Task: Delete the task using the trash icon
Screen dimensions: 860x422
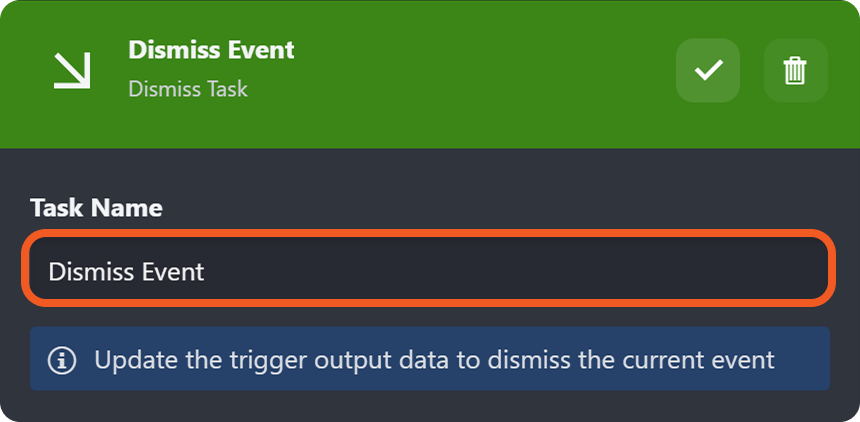Action: (x=795, y=71)
